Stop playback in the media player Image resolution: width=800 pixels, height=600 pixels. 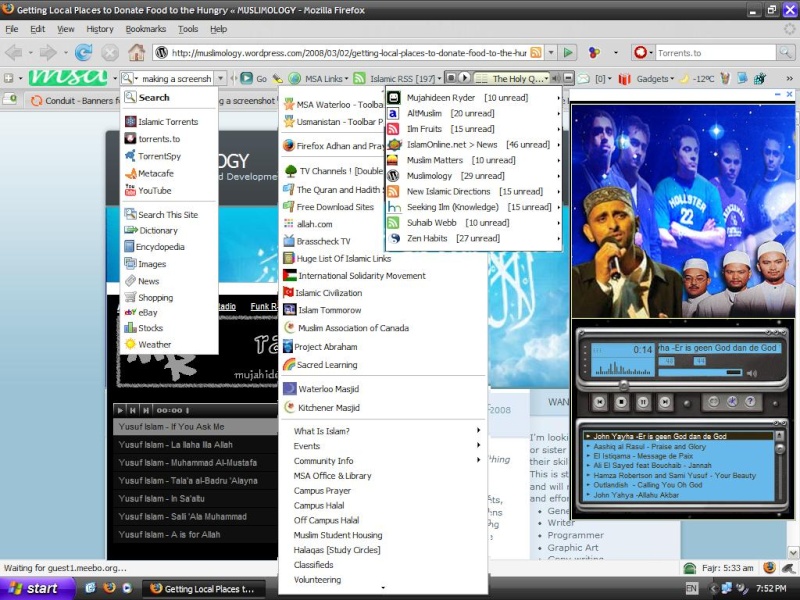coord(621,402)
